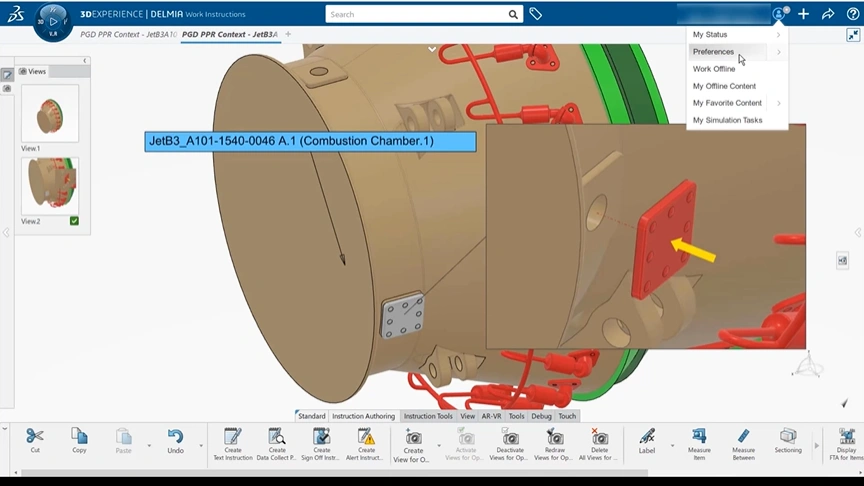Switch to the Debug tab

tap(541, 416)
